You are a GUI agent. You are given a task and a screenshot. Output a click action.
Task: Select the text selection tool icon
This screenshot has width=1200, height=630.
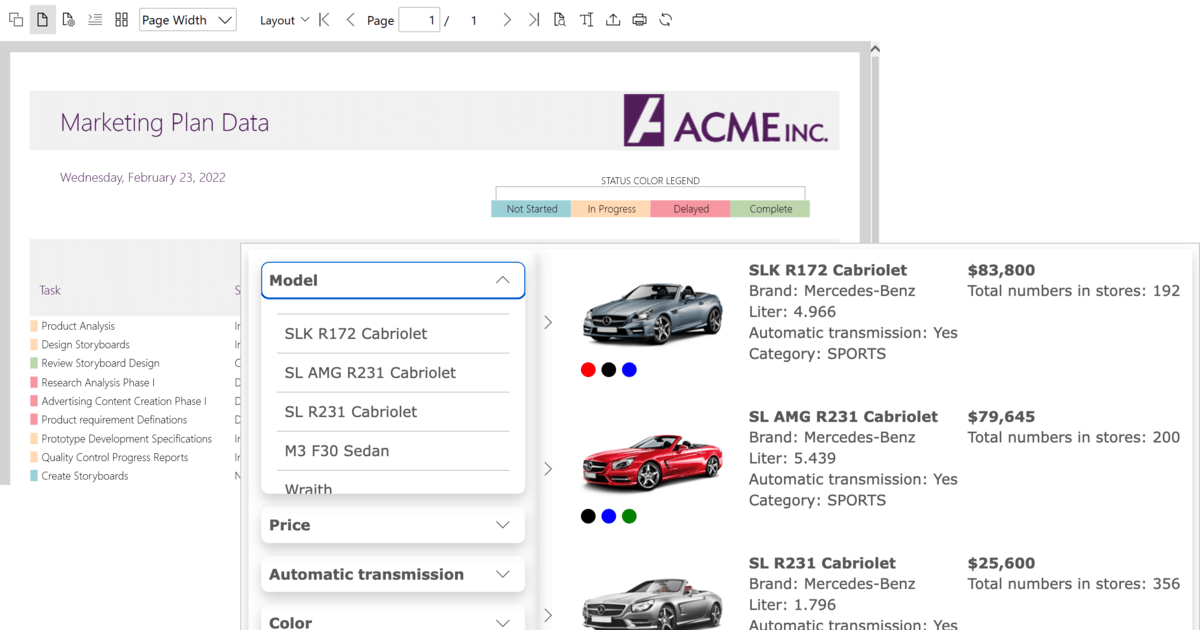[587, 20]
